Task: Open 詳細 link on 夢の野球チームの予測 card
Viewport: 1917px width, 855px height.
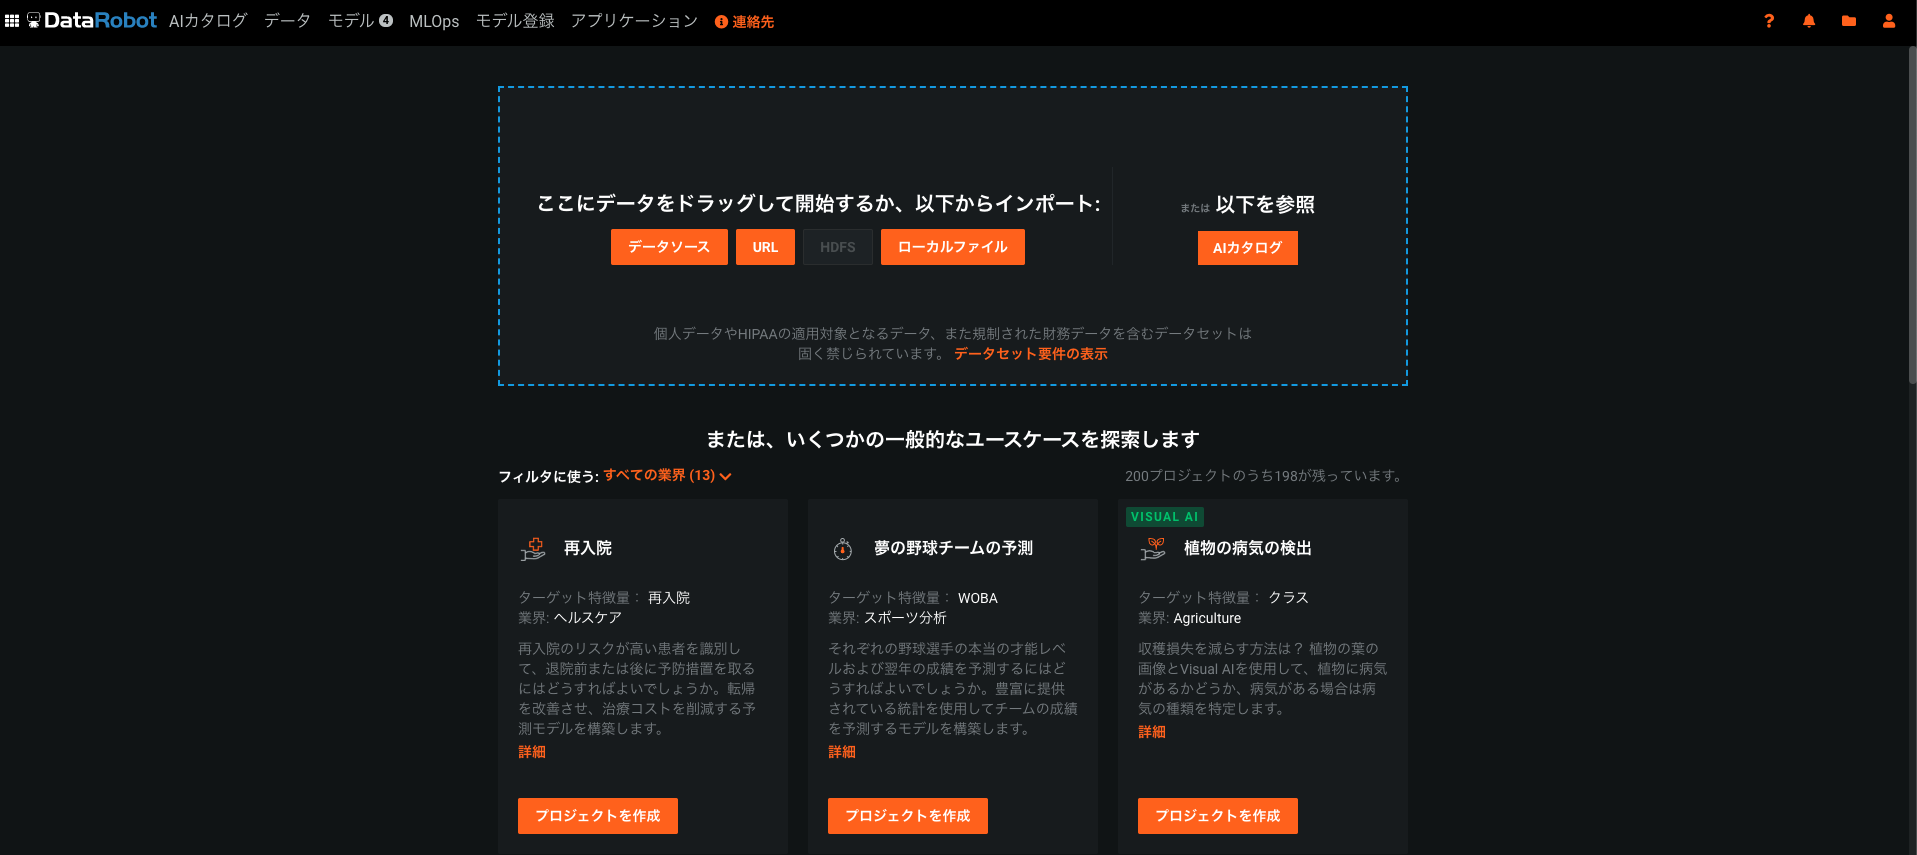Action: [x=842, y=752]
